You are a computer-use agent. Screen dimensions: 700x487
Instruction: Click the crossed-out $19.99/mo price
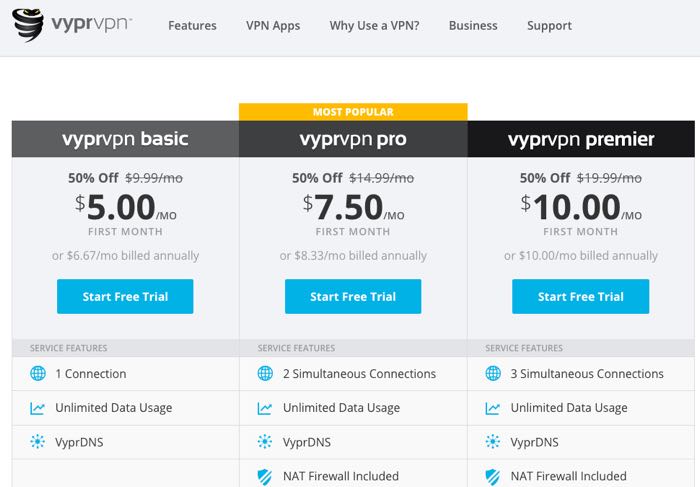click(x=609, y=178)
